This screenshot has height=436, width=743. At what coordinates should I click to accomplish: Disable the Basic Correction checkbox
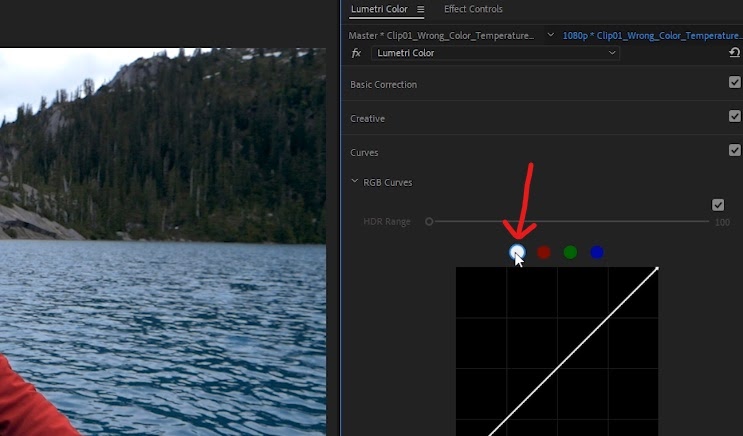pyautogui.click(x=734, y=82)
